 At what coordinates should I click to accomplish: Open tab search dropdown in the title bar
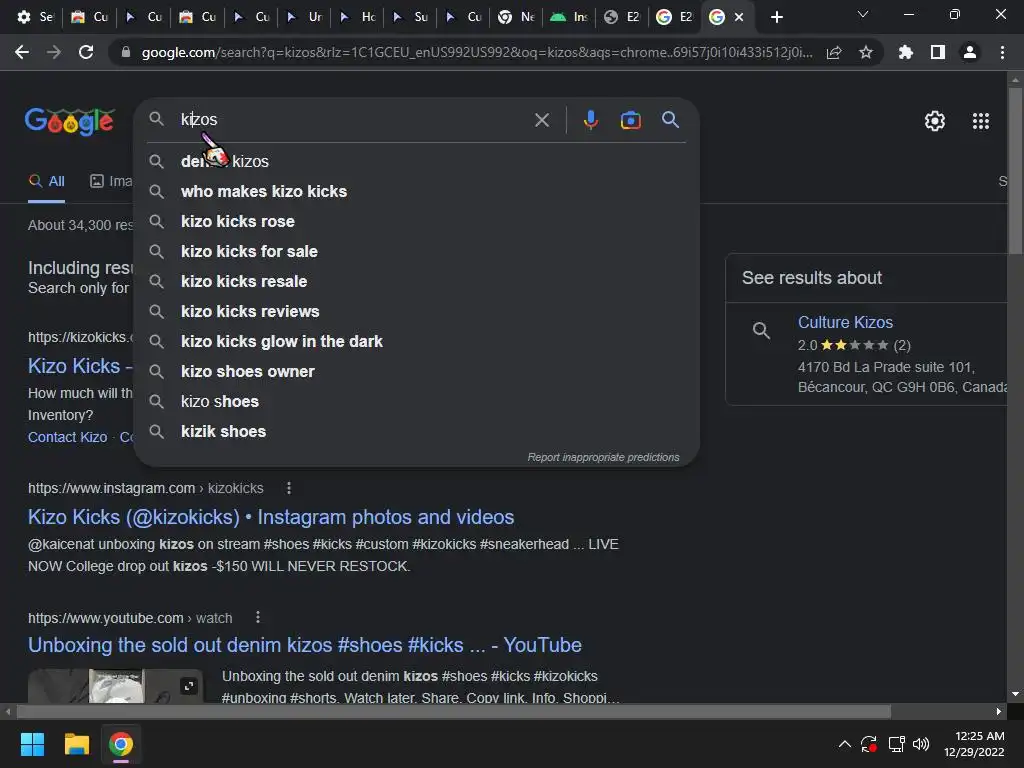click(x=863, y=14)
